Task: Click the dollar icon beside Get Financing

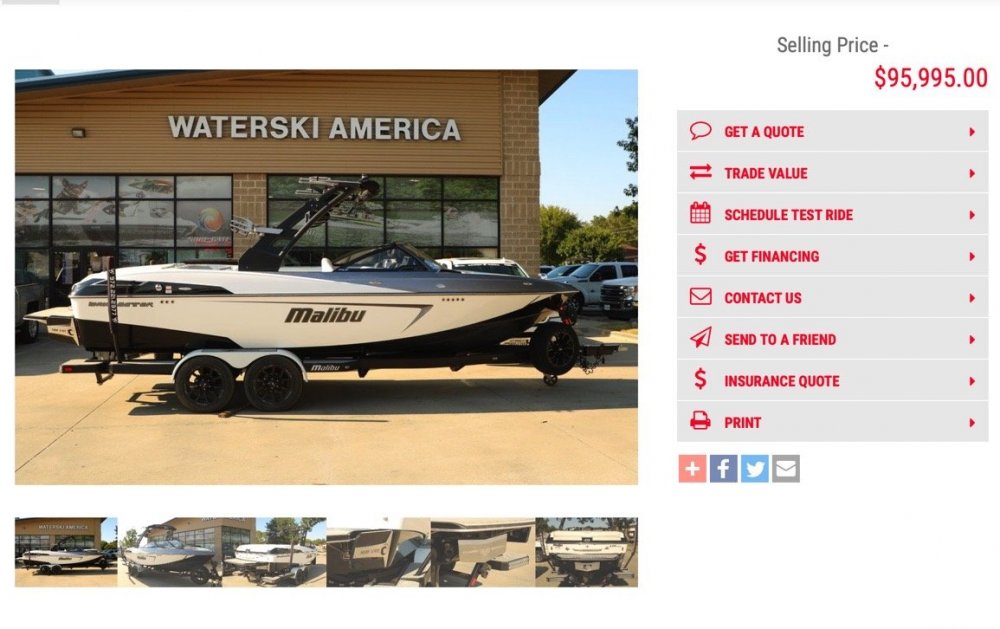Action: (x=700, y=255)
